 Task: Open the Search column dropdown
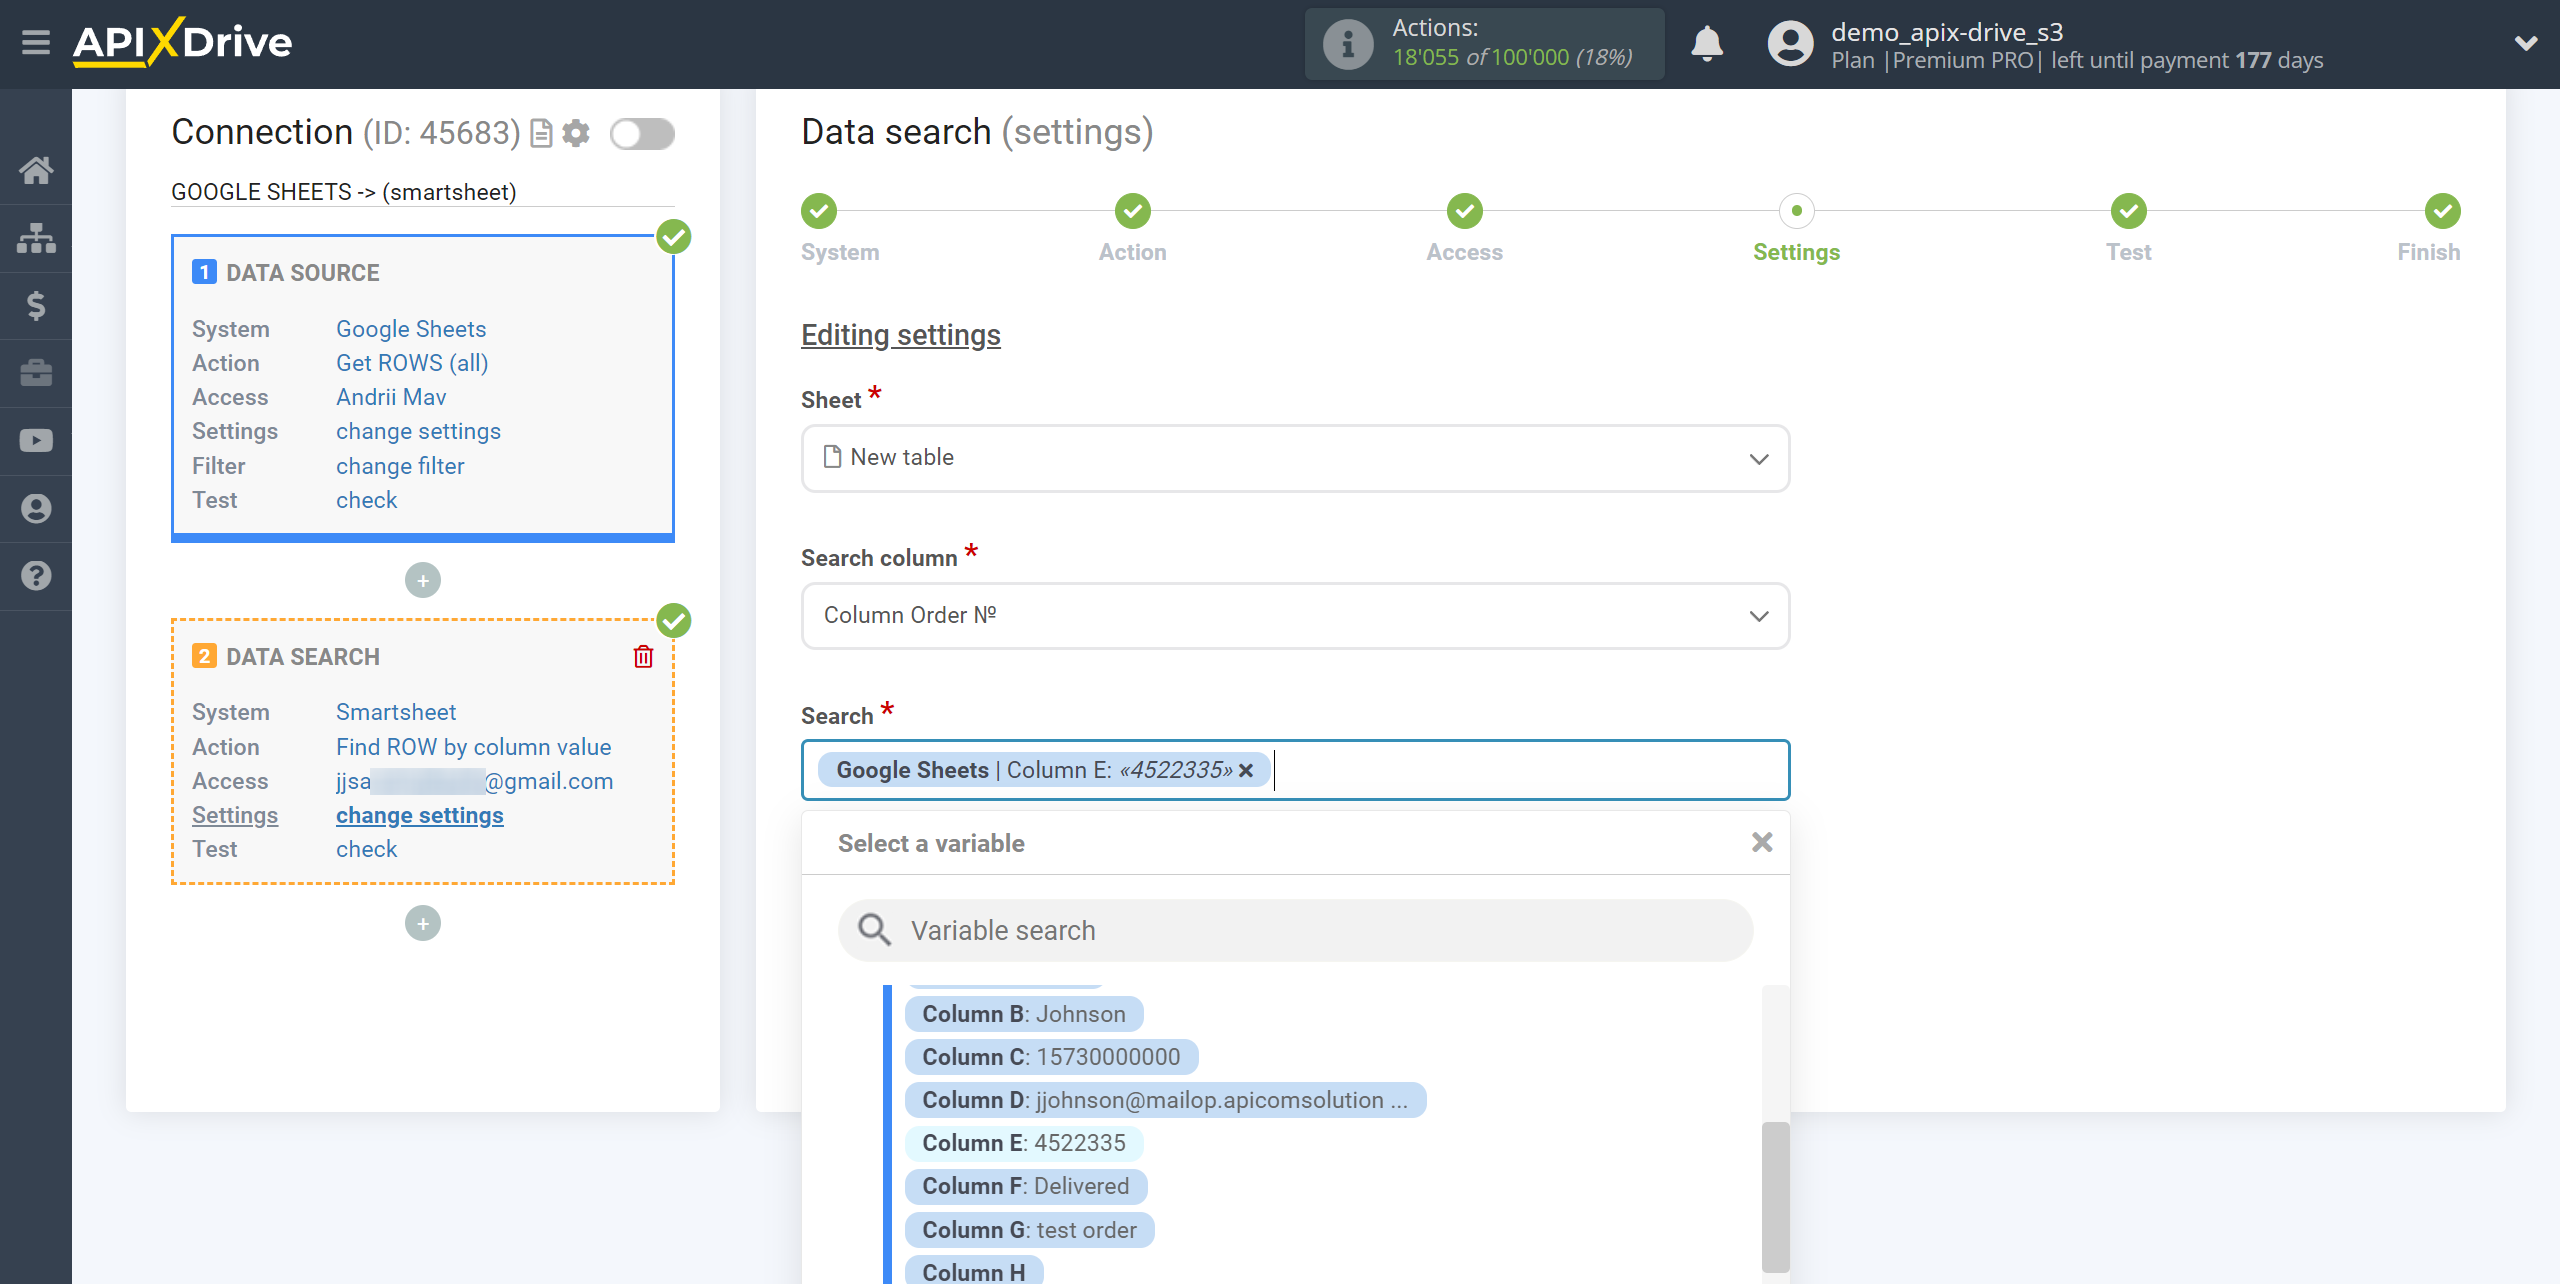[1295, 616]
